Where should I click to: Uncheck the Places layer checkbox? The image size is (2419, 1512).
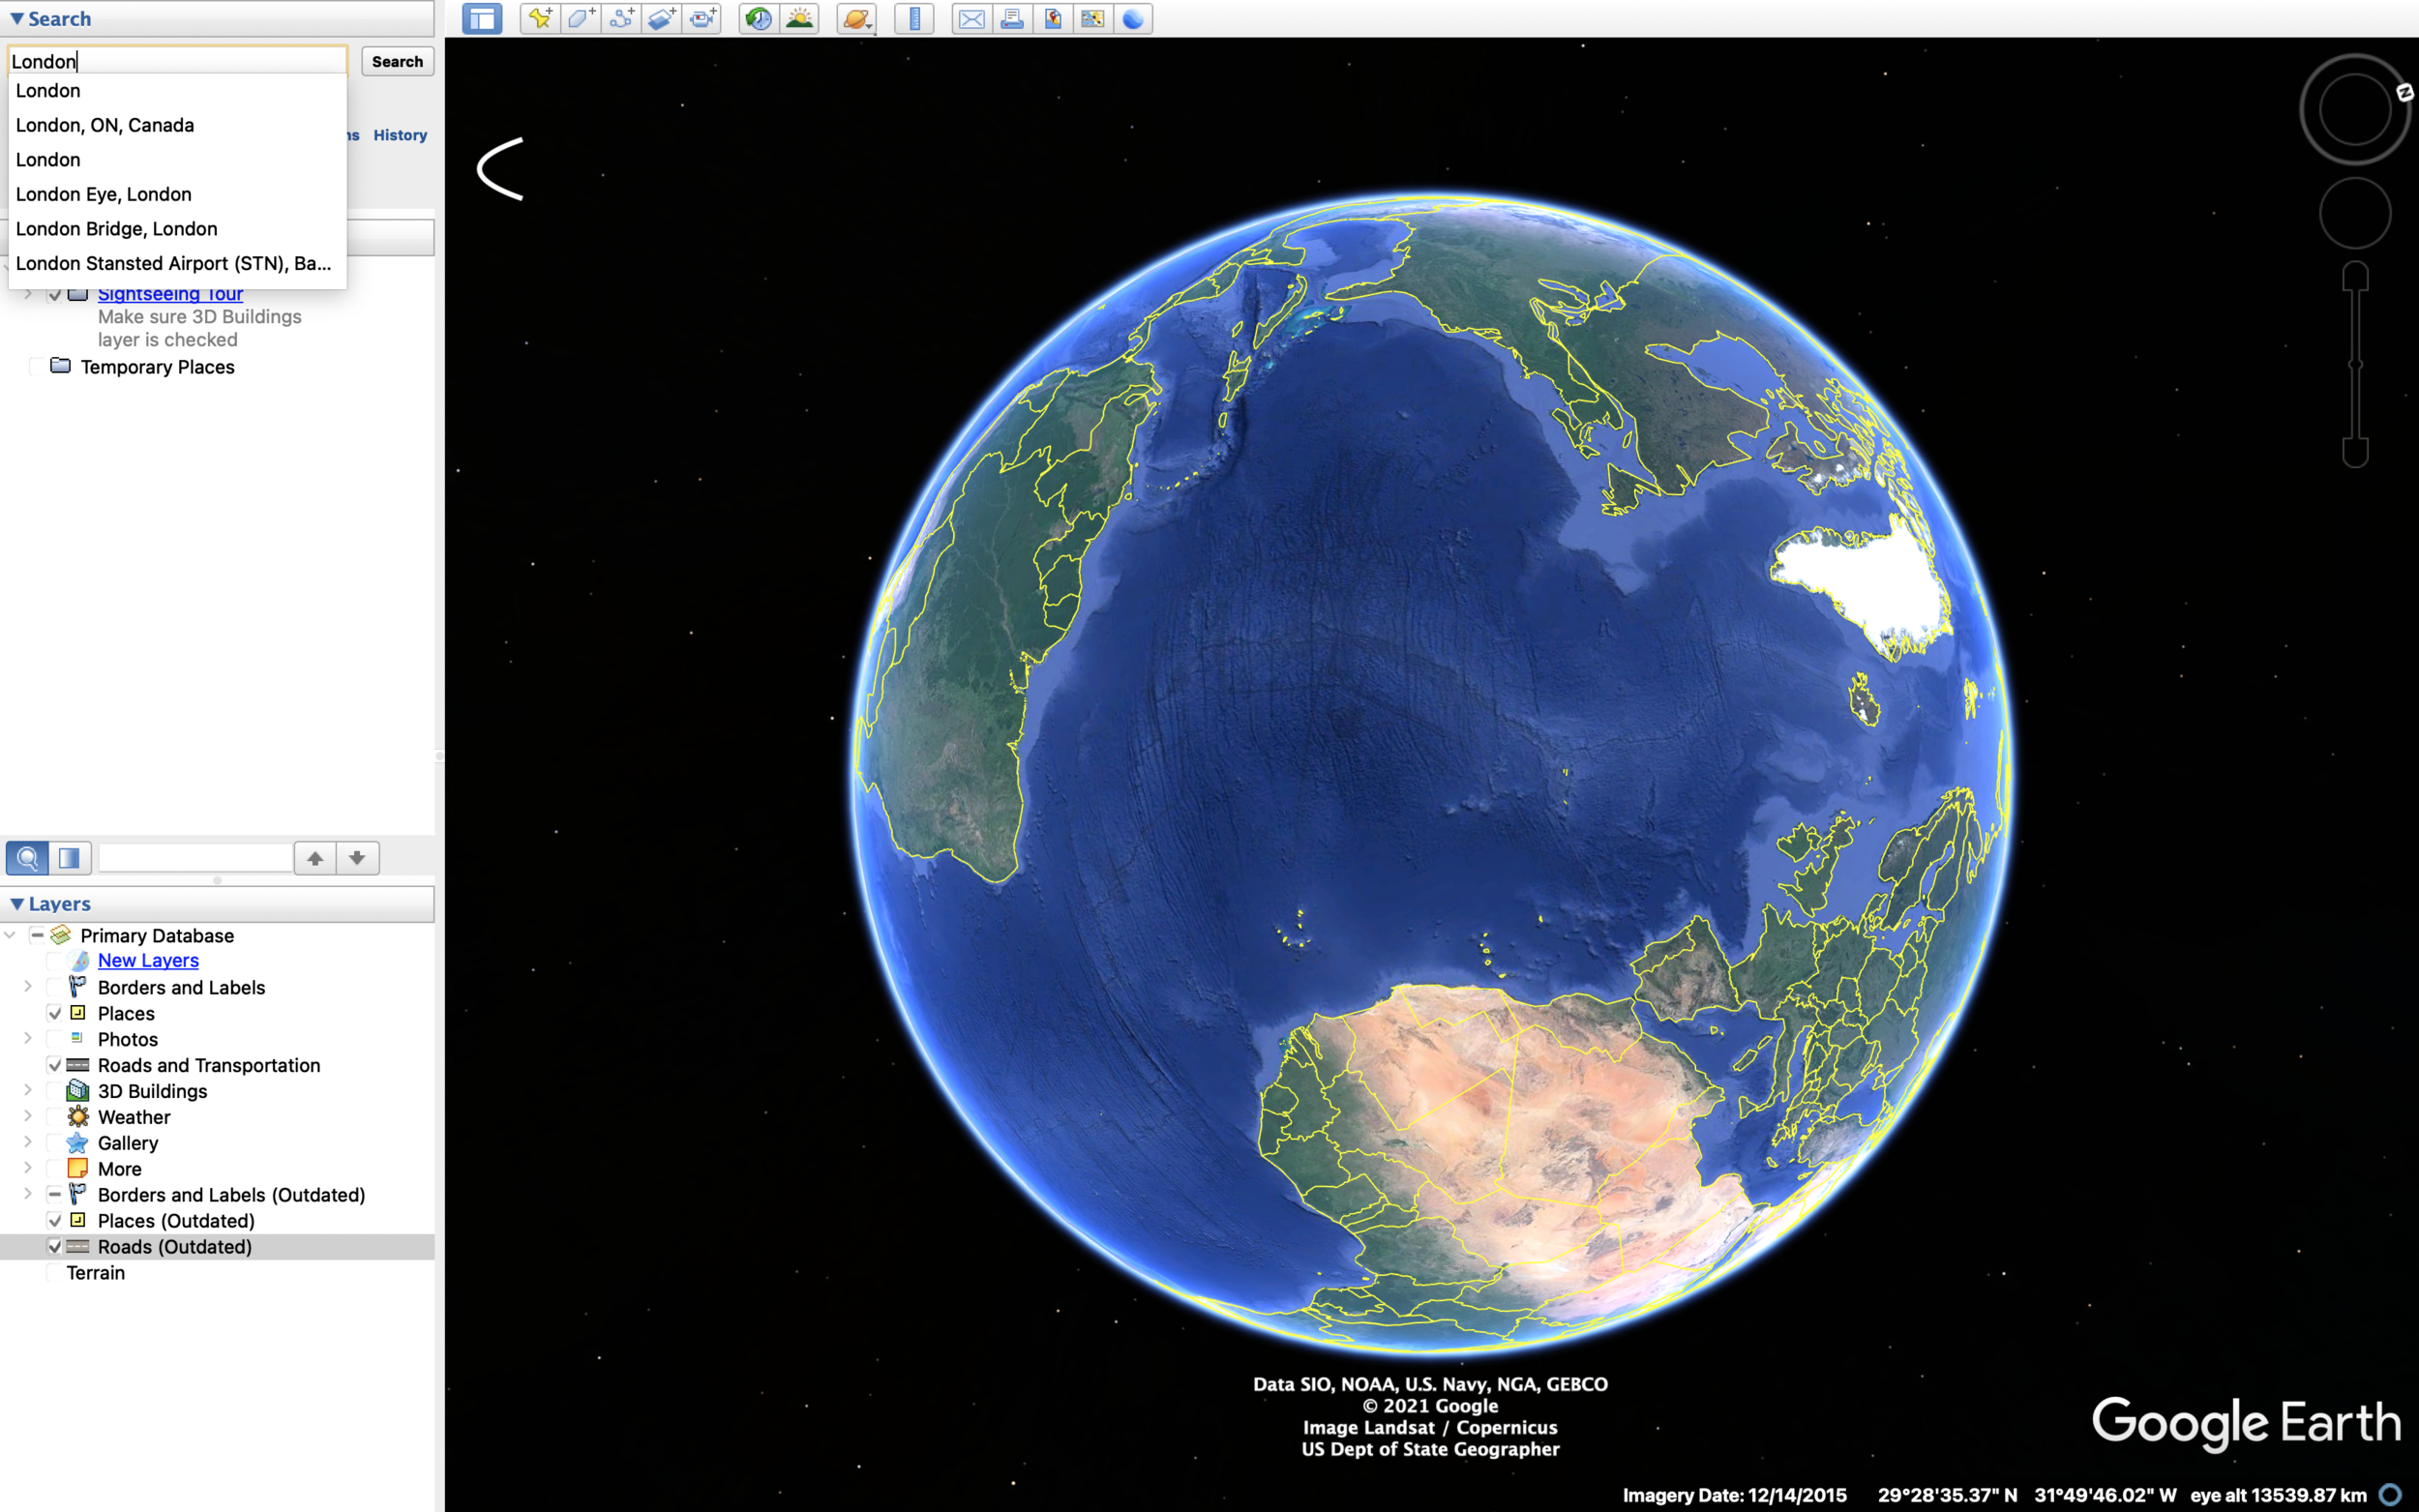(x=55, y=1013)
